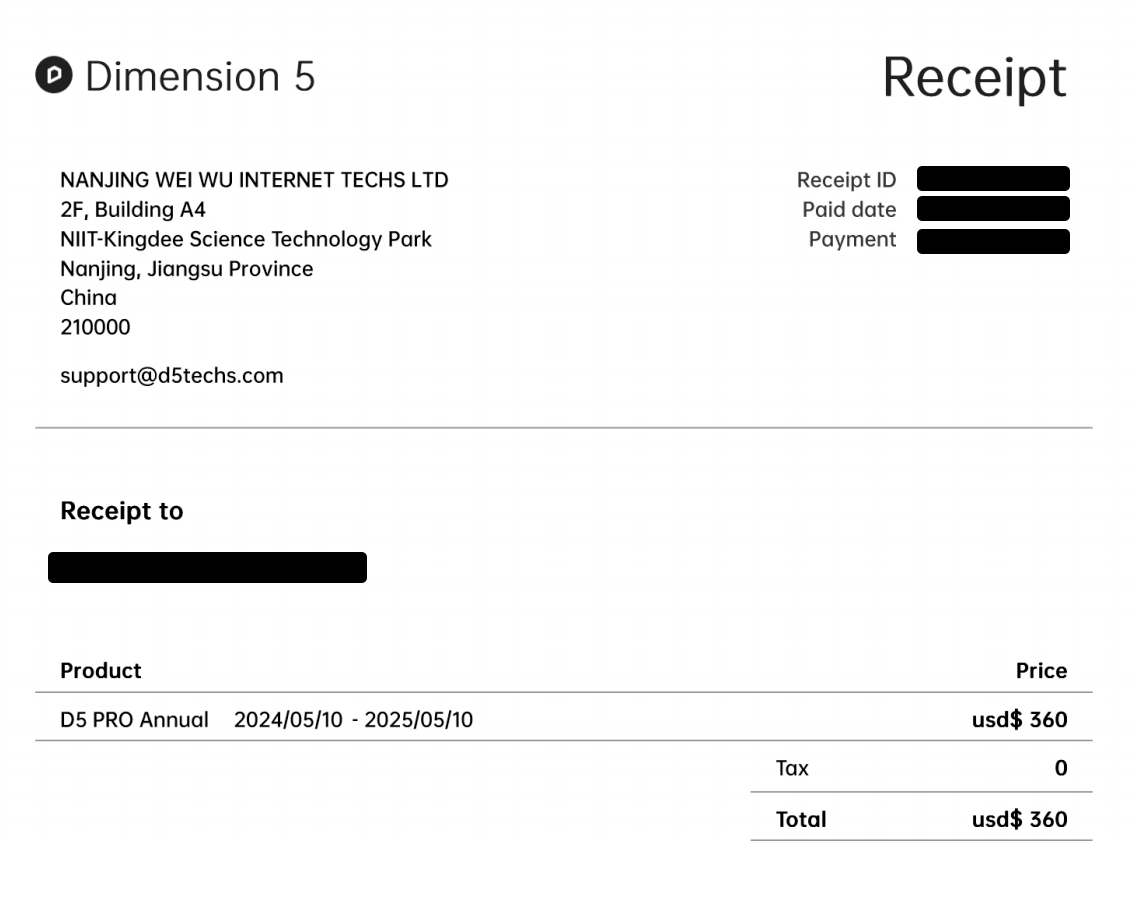
Task: Click the Dimension 5 logo icon
Action: coord(54,76)
